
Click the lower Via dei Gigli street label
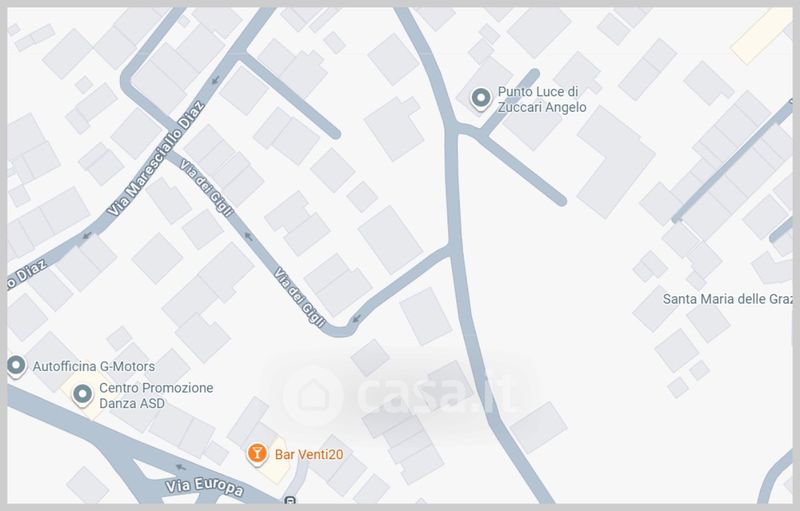click(299, 297)
